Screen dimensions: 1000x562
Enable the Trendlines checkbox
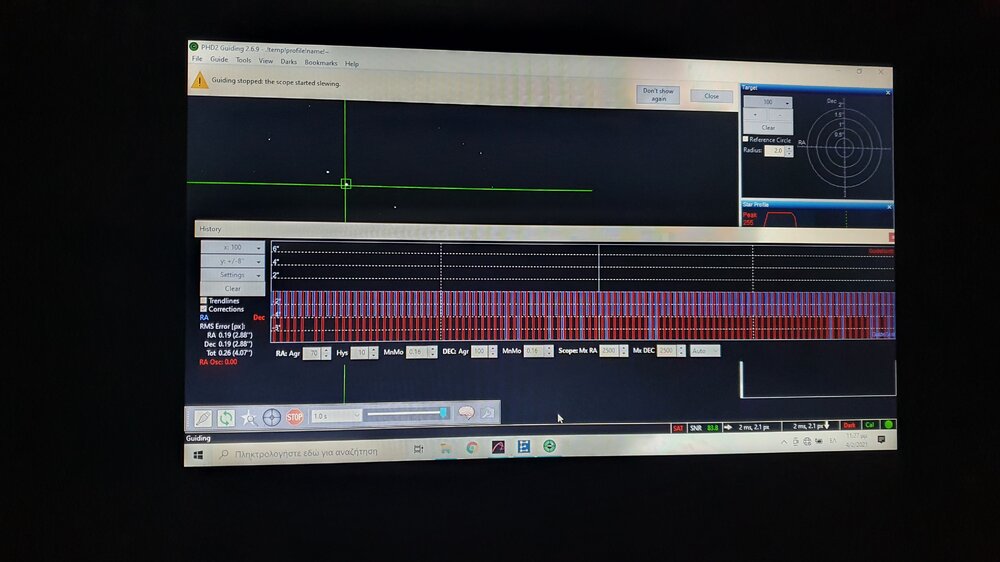click(204, 300)
